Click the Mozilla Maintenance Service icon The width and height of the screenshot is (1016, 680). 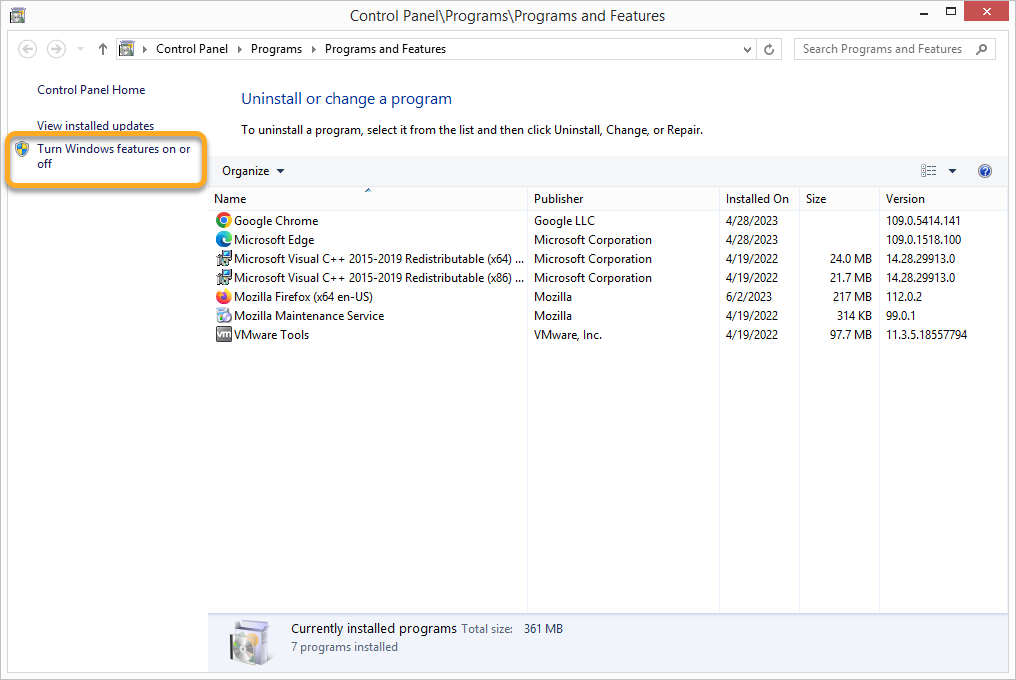click(223, 316)
